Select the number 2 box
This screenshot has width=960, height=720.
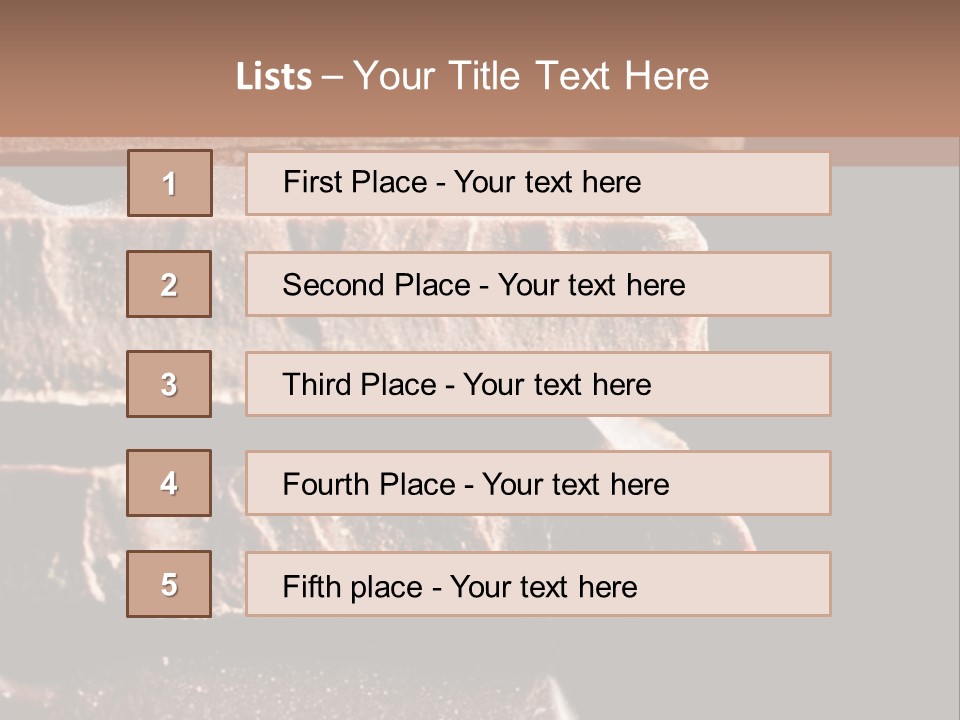pyautogui.click(x=169, y=284)
